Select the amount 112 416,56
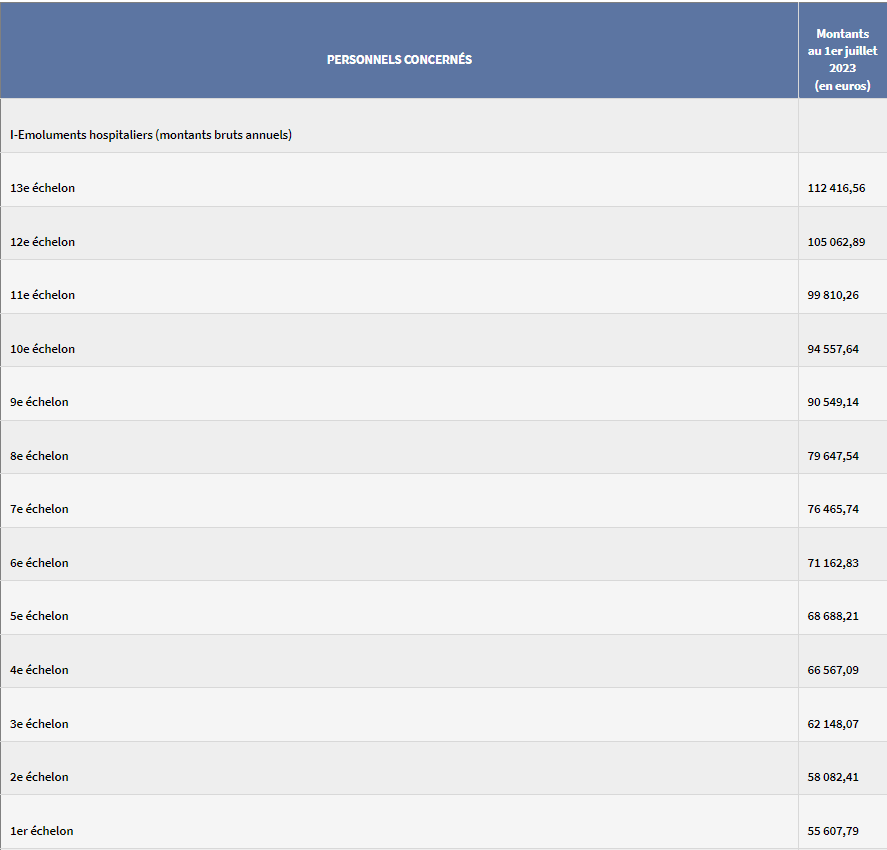The image size is (887, 850). pyautogui.click(x=836, y=188)
